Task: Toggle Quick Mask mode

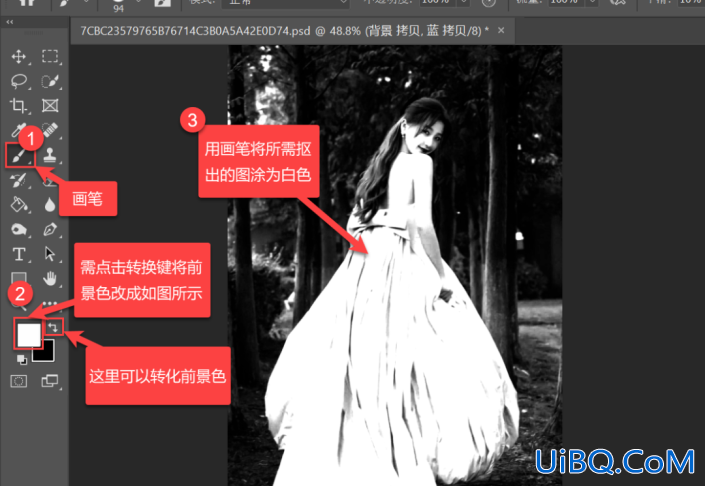Action: click(x=18, y=381)
